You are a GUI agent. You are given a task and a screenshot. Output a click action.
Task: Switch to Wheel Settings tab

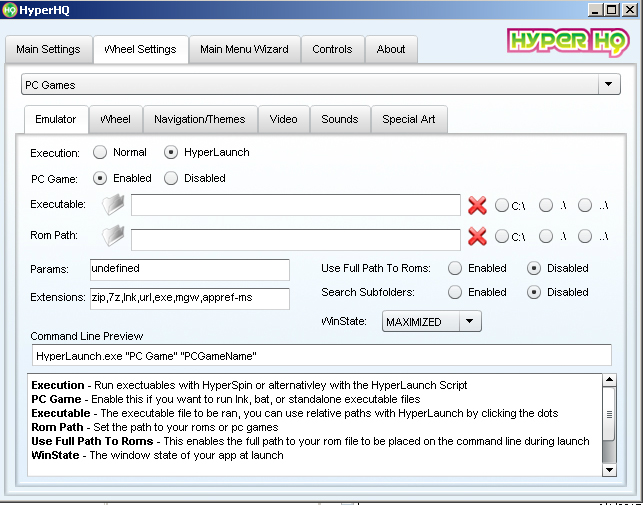point(141,49)
